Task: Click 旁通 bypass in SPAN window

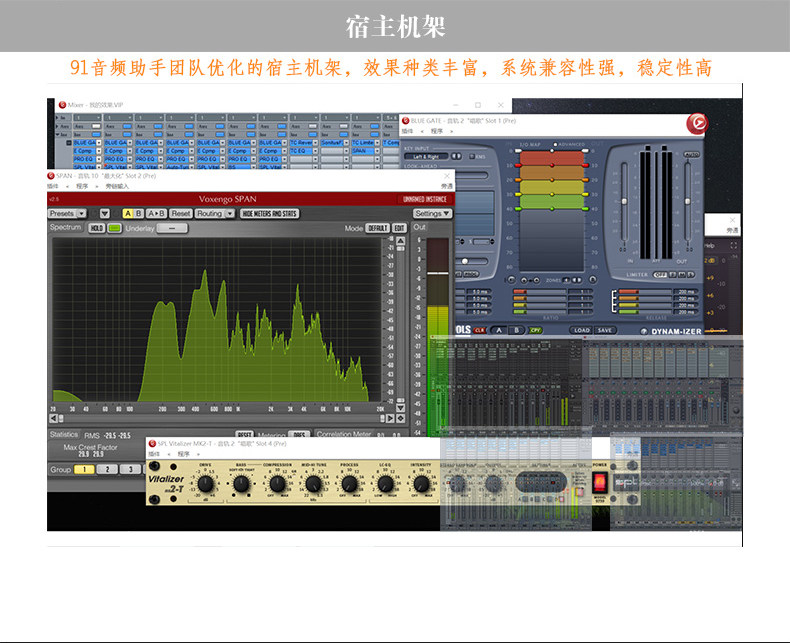Action: click(x=447, y=186)
